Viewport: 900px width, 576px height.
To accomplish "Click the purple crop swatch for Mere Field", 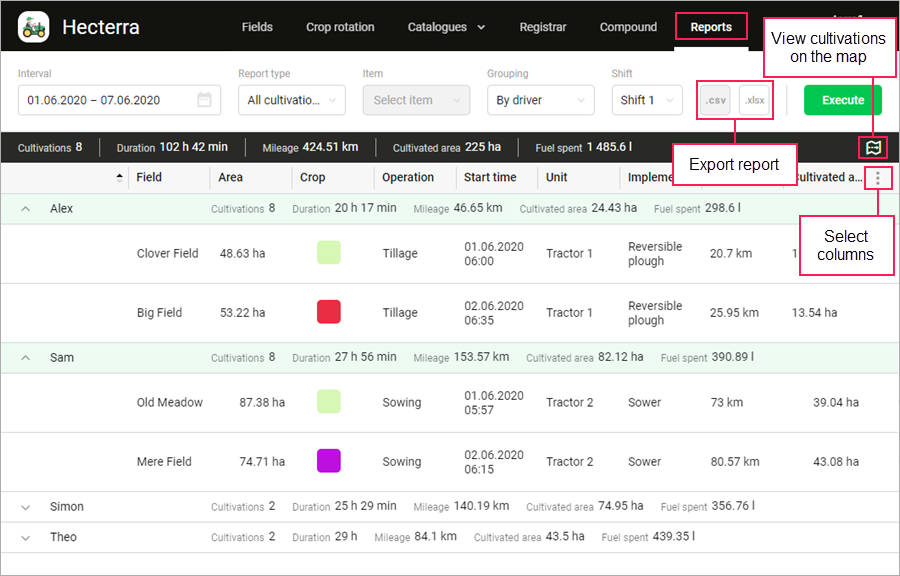I will (328, 461).
